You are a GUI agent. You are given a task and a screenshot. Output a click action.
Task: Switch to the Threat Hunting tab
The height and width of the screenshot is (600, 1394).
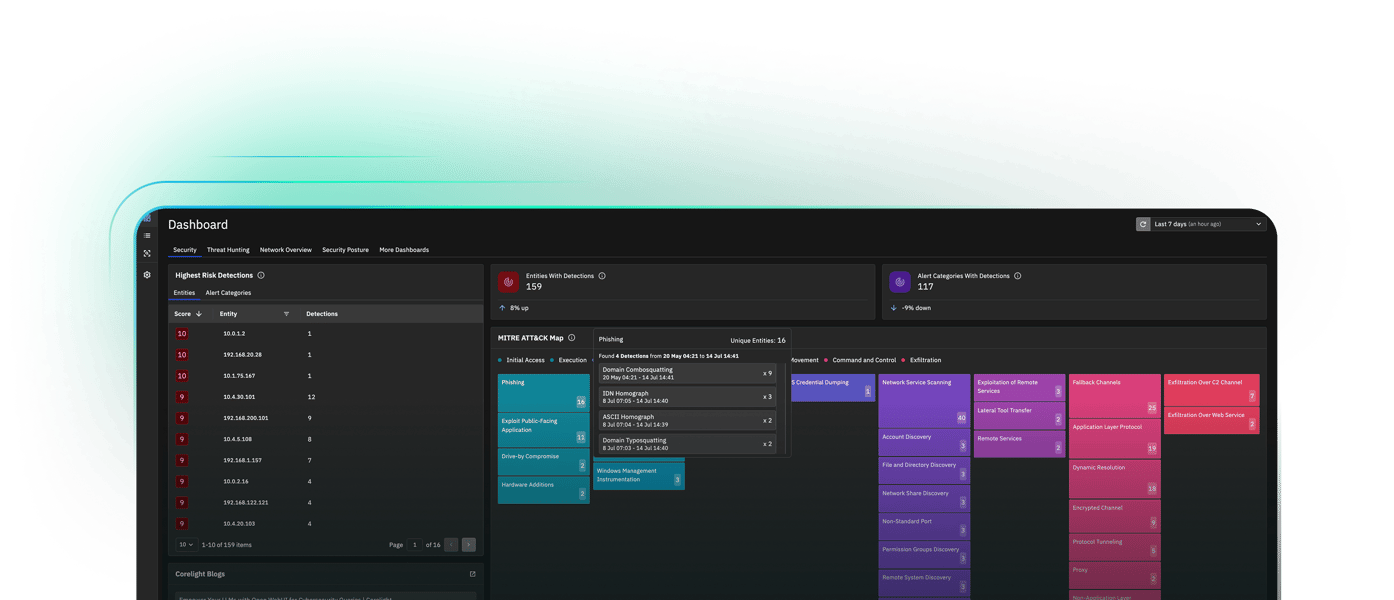click(228, 250)
